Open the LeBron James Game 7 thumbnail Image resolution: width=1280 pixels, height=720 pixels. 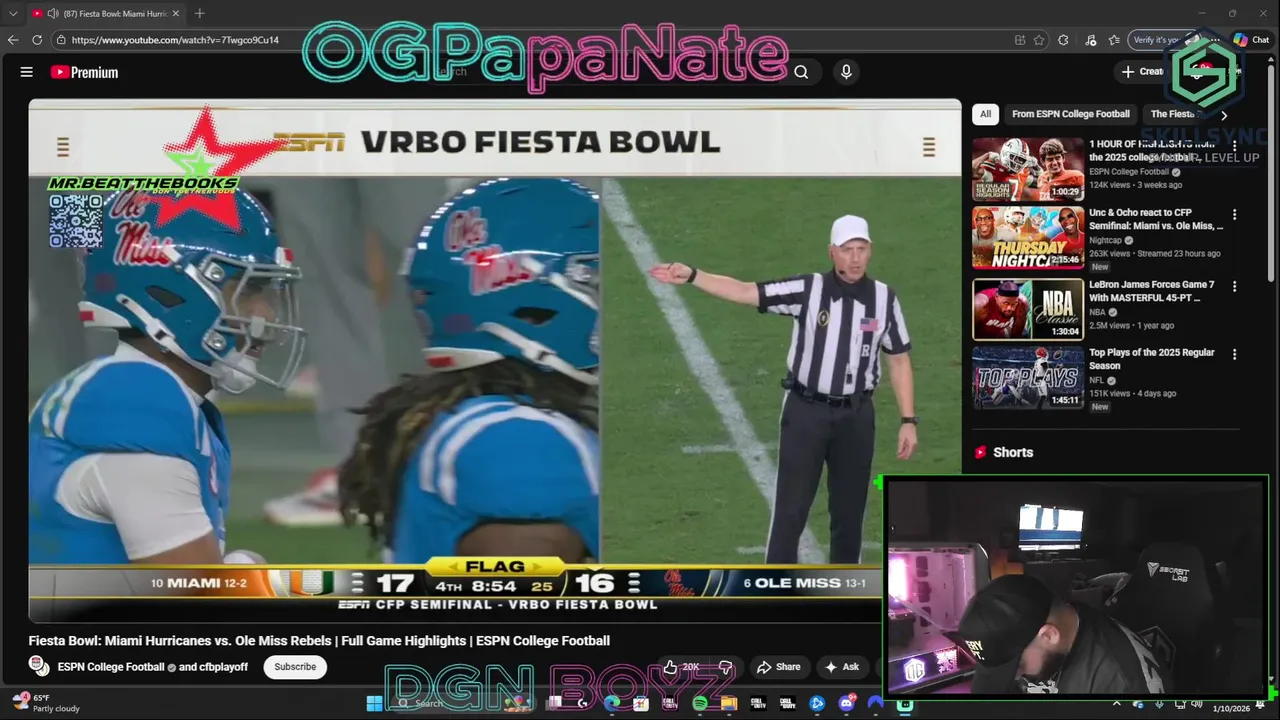click(x=1028, y=309)
